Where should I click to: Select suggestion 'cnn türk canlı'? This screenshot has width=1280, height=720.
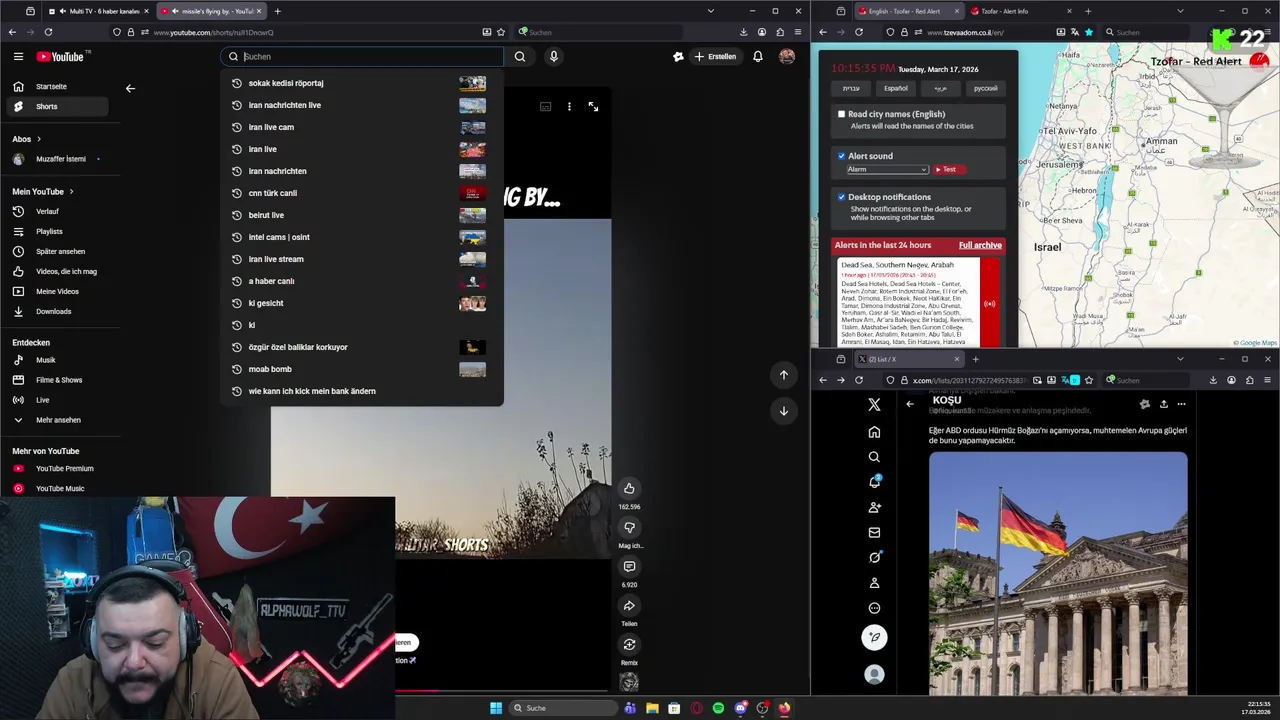[361, 193]
